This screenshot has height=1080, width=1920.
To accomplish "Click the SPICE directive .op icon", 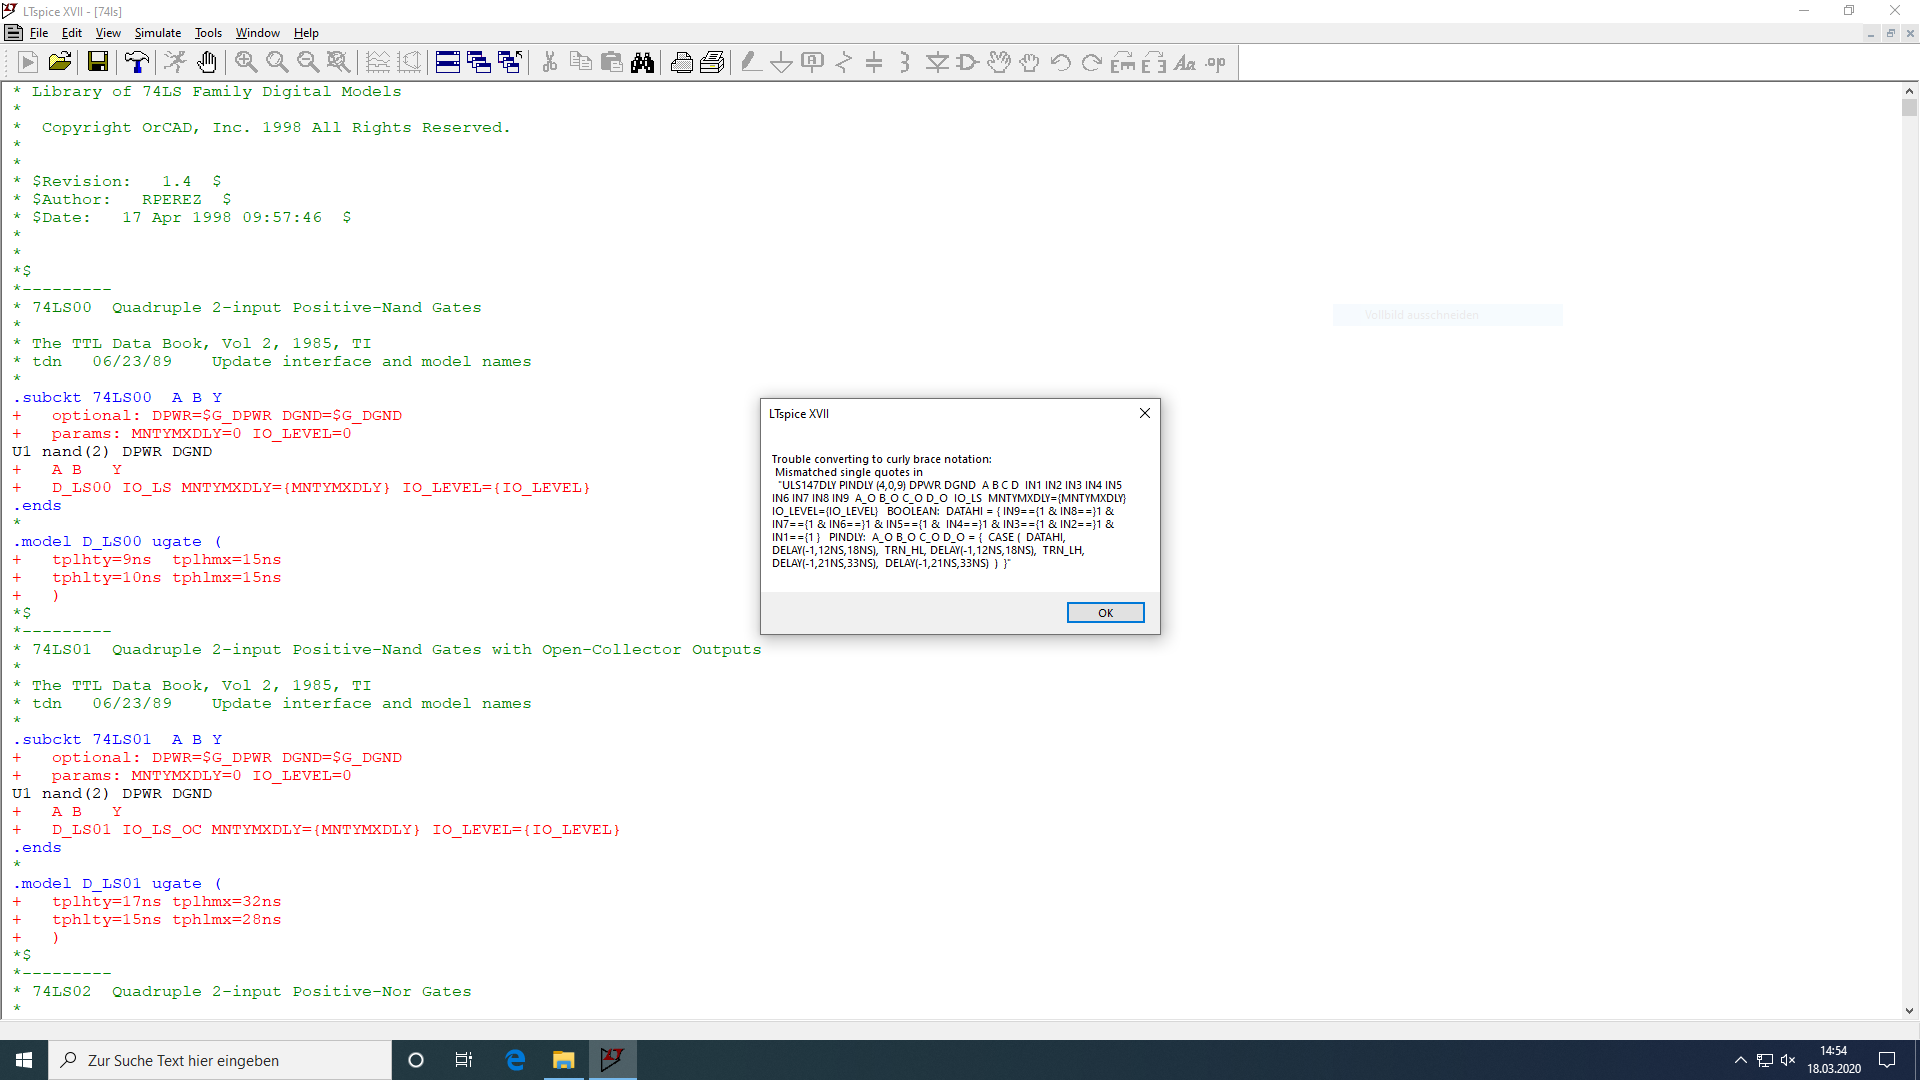I will (1216, 63).
